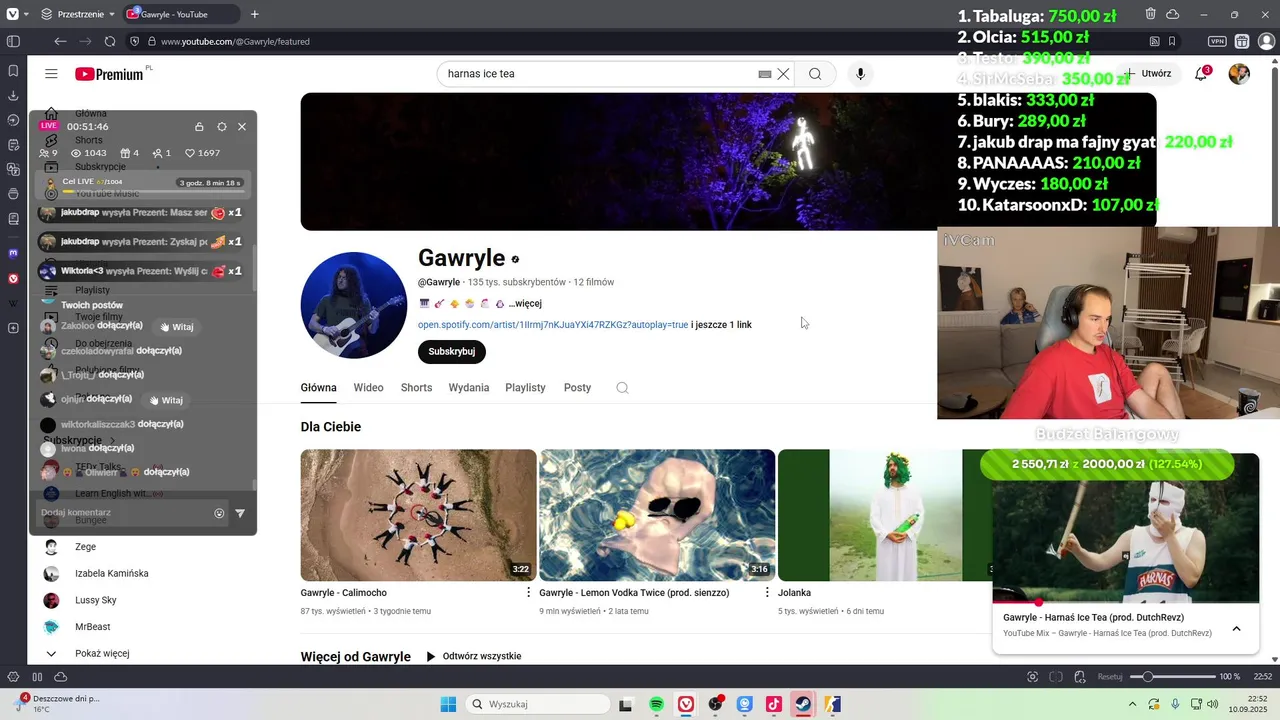The width and height of the screenshot is (1280, 720).
Task: Start voice search with the microphone
Action: point(860,74)
